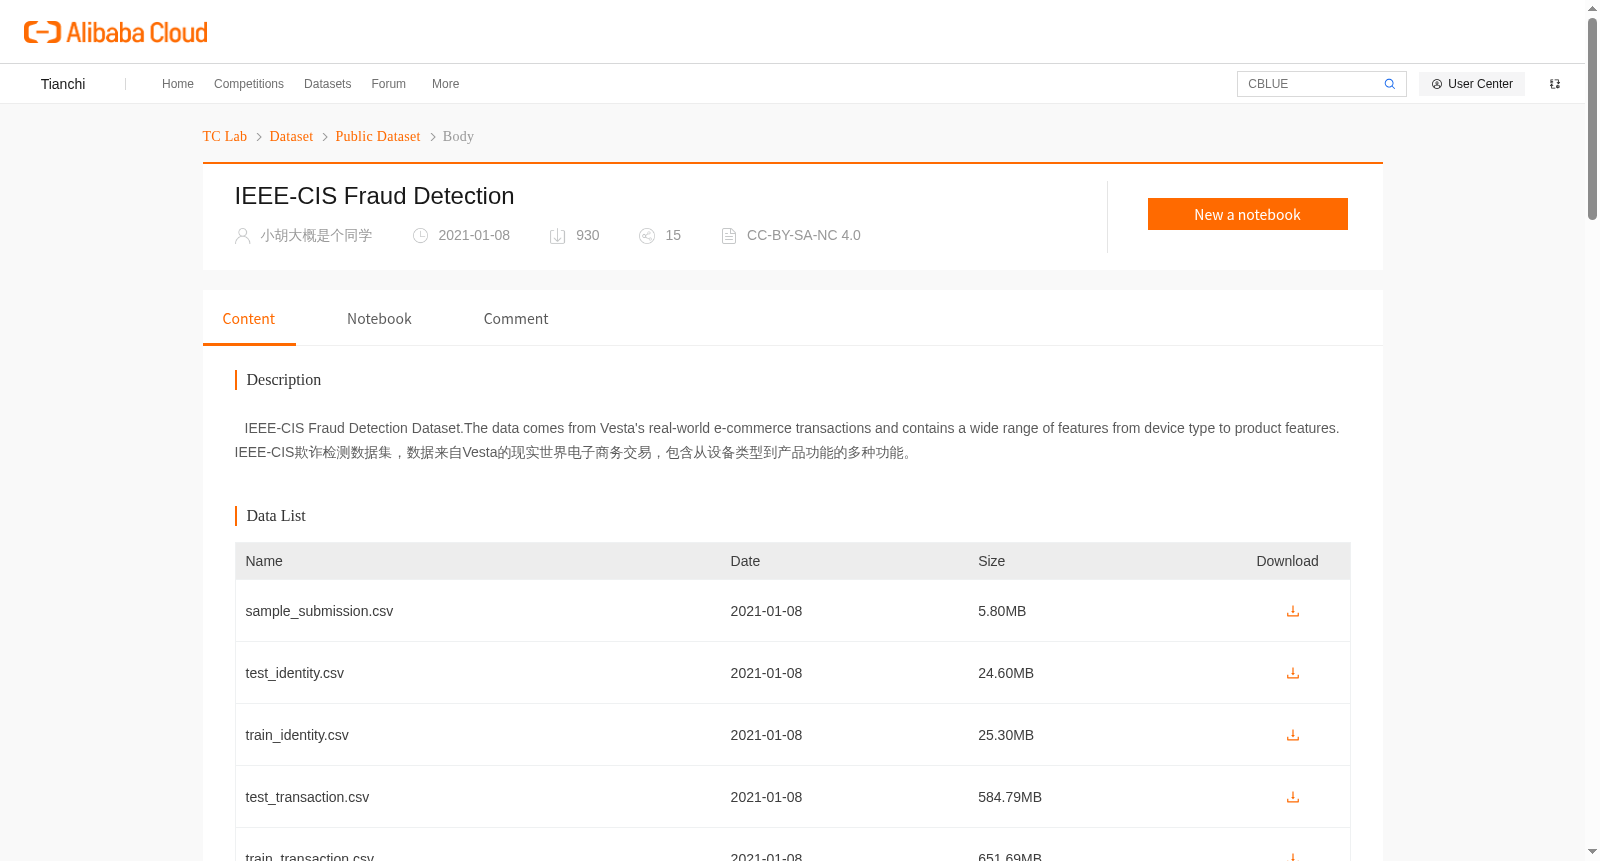Viewport: 1600px width, 861px height.
Task: Click the date in the test_transaction.csv row
Action: (x=766, y=797)
